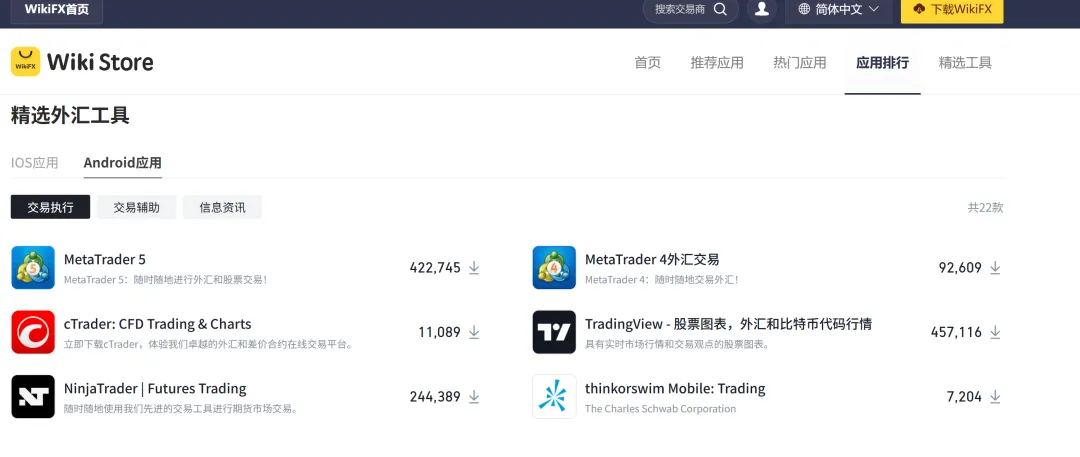Click the 下载WikiFX button
This screenshot has width=1080, height=457.
coord(952,10)
